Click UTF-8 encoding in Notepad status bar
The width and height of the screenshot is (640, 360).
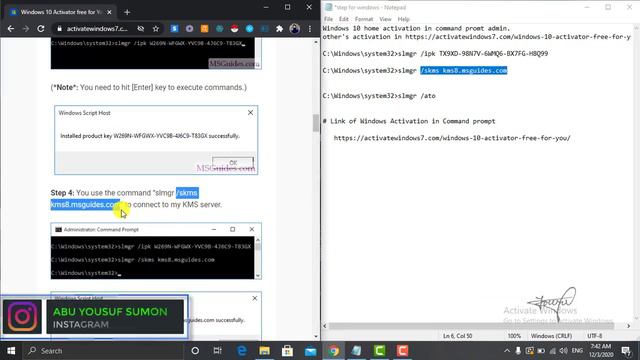[x=595, y=336]
